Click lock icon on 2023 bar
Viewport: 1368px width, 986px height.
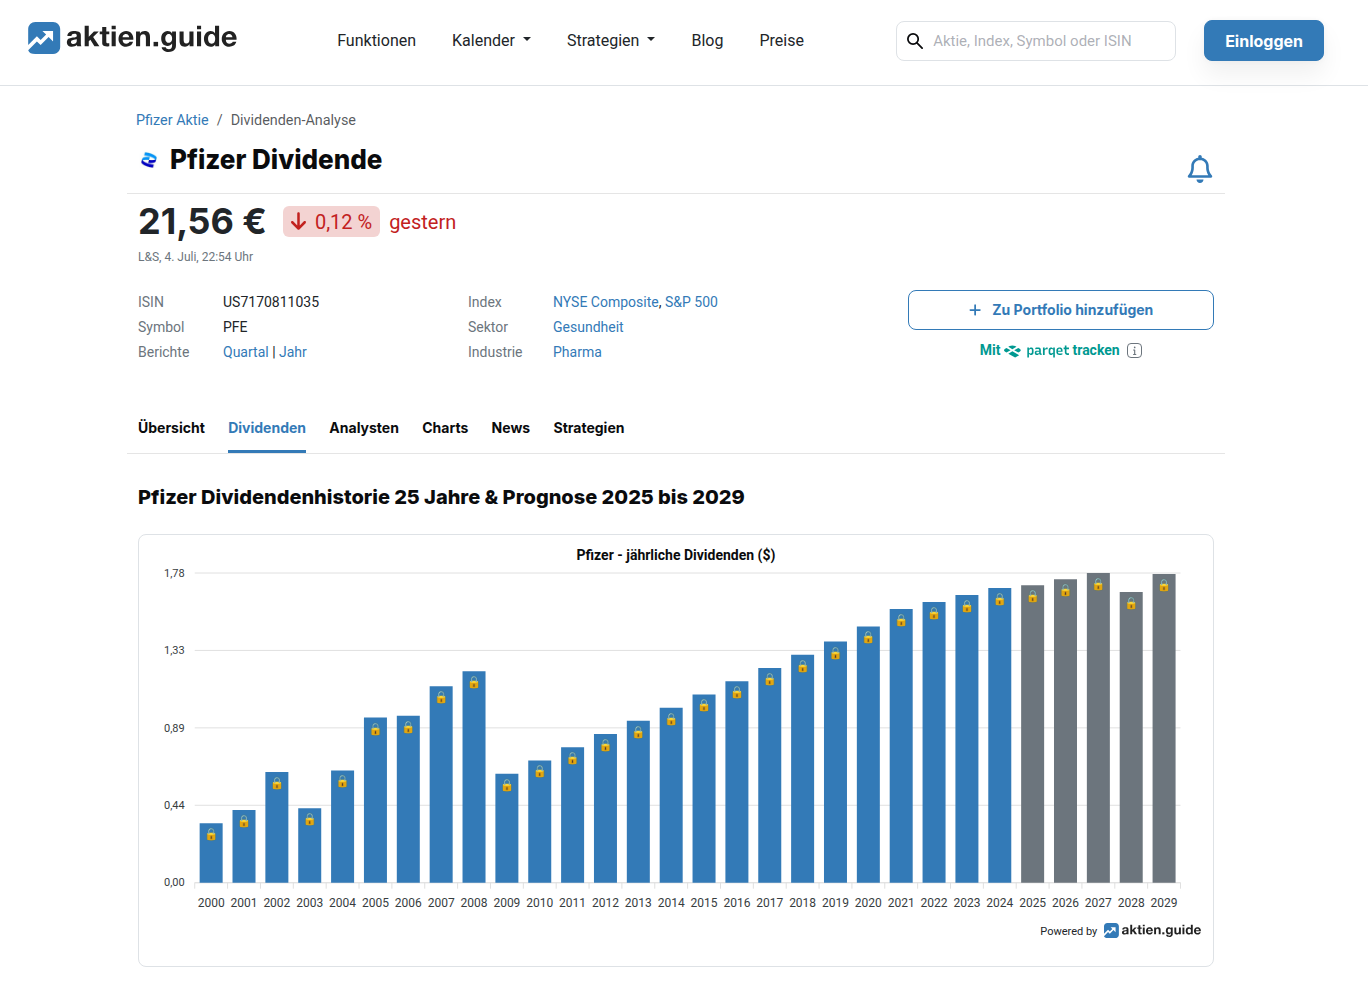[x=967, y=606]
